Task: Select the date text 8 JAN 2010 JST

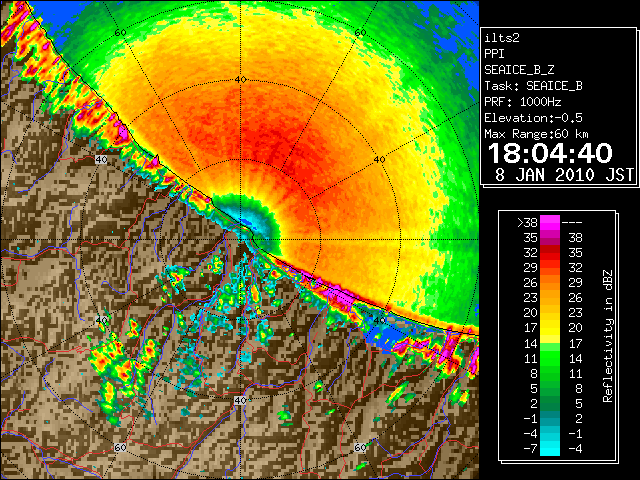Action: [564, 175]
